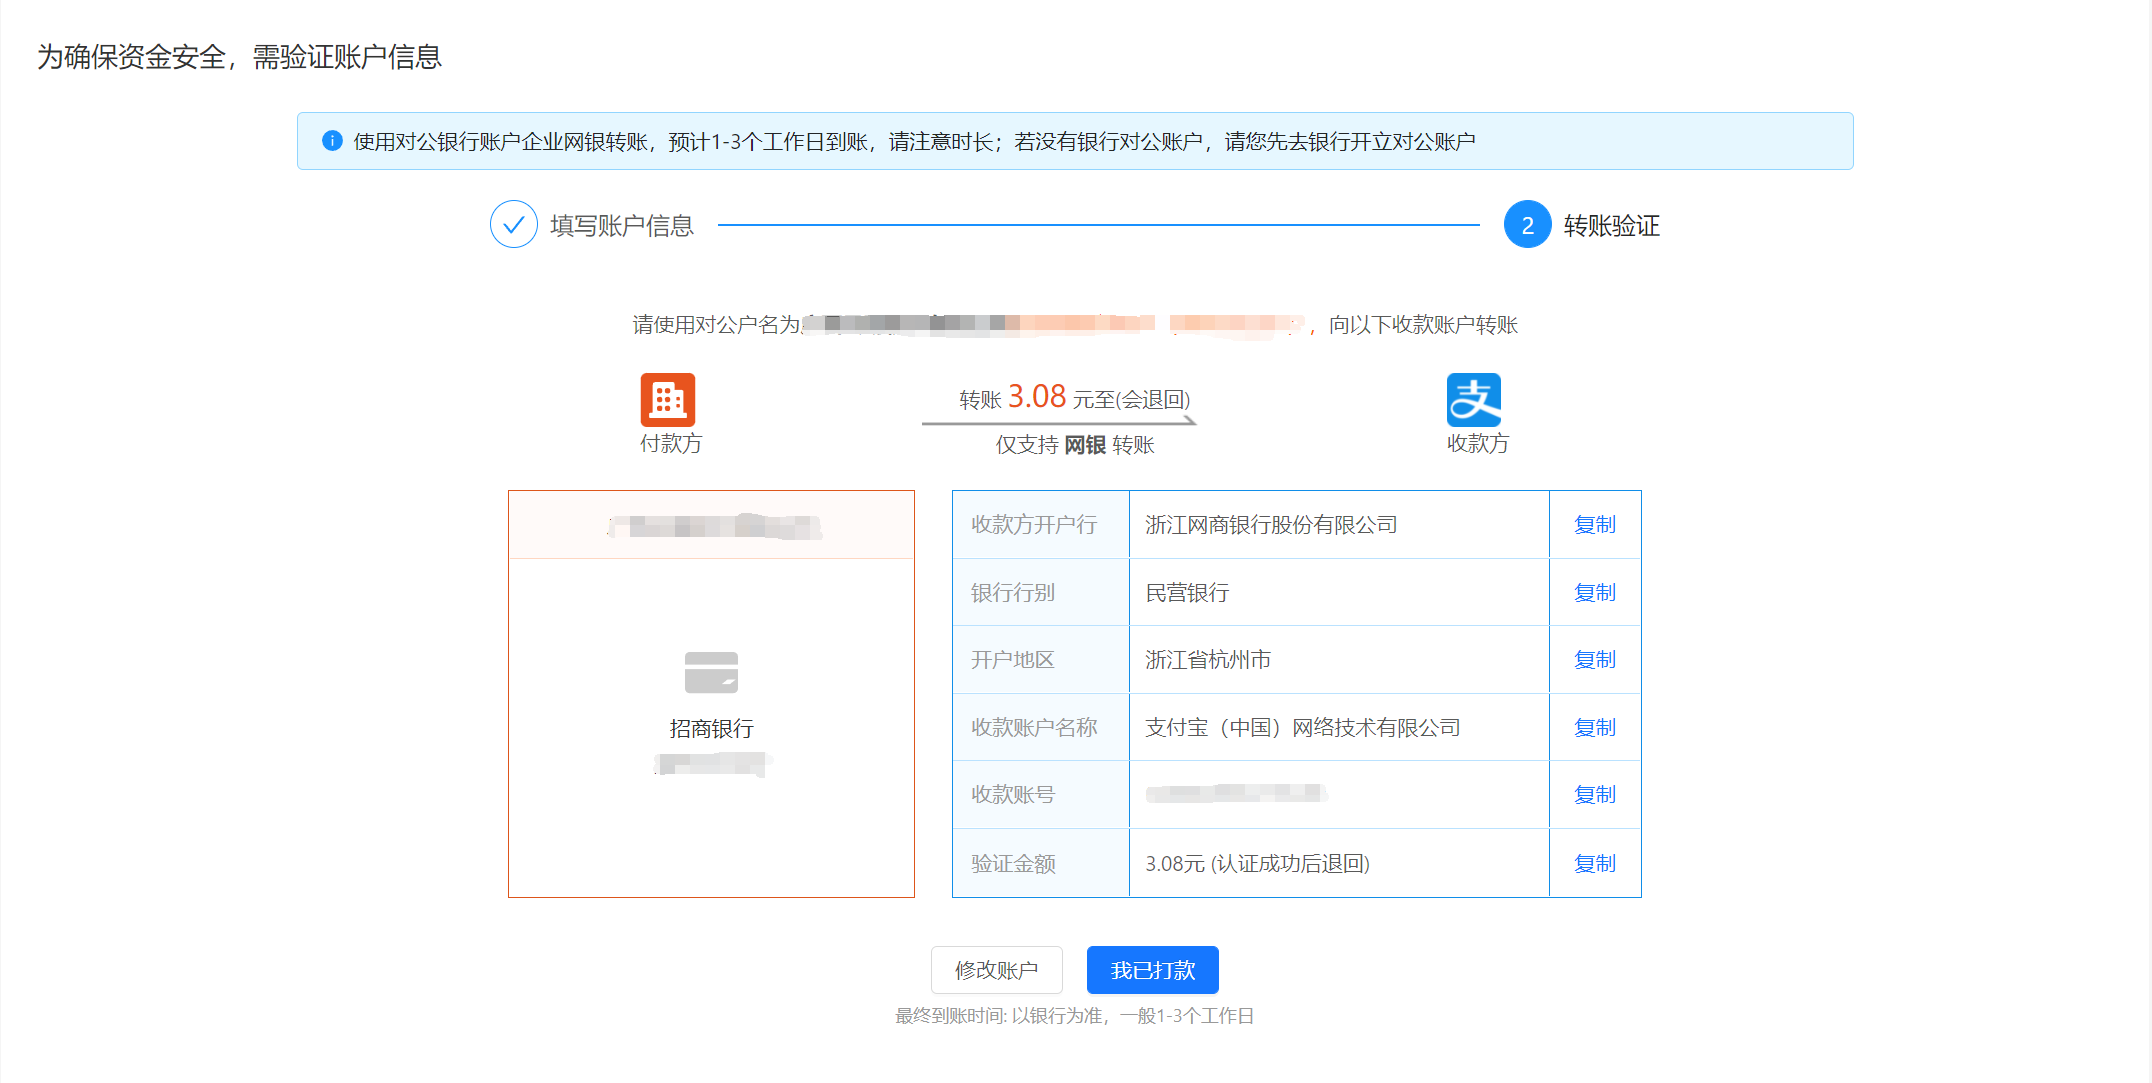This screenshot has height=1083, width=2152.
Task: Copy the 验证金额 value
Action: coord(1595,863)
